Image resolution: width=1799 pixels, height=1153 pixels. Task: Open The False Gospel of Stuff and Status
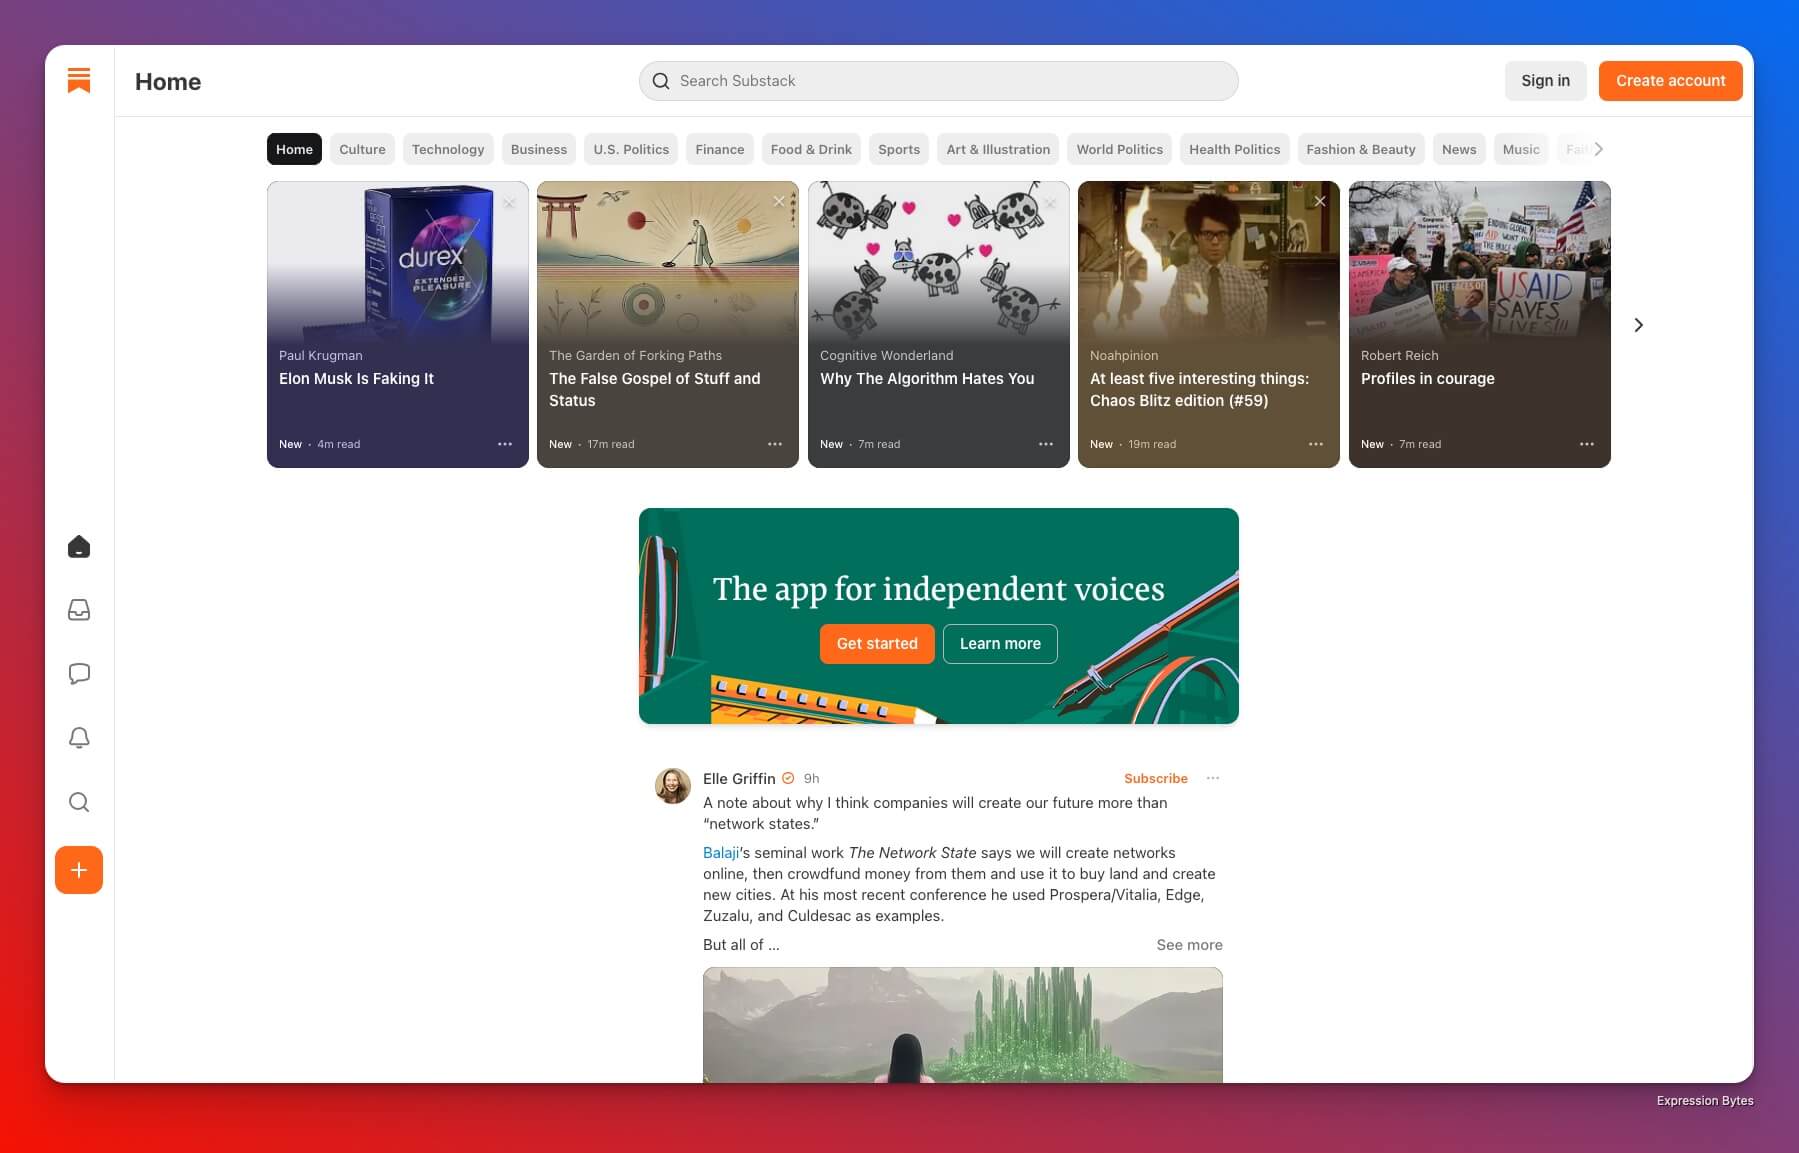tap(655, 390)
